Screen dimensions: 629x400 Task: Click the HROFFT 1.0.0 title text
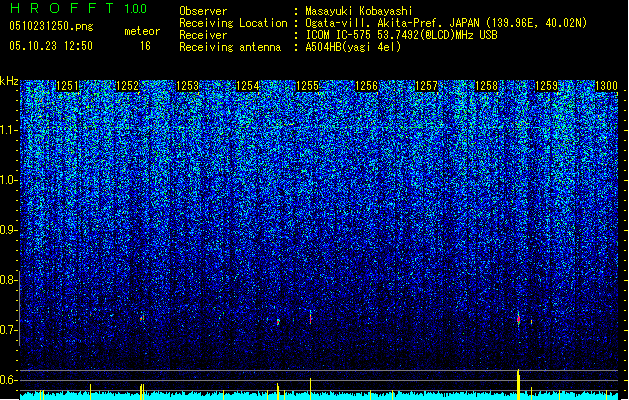click(78, 8)
